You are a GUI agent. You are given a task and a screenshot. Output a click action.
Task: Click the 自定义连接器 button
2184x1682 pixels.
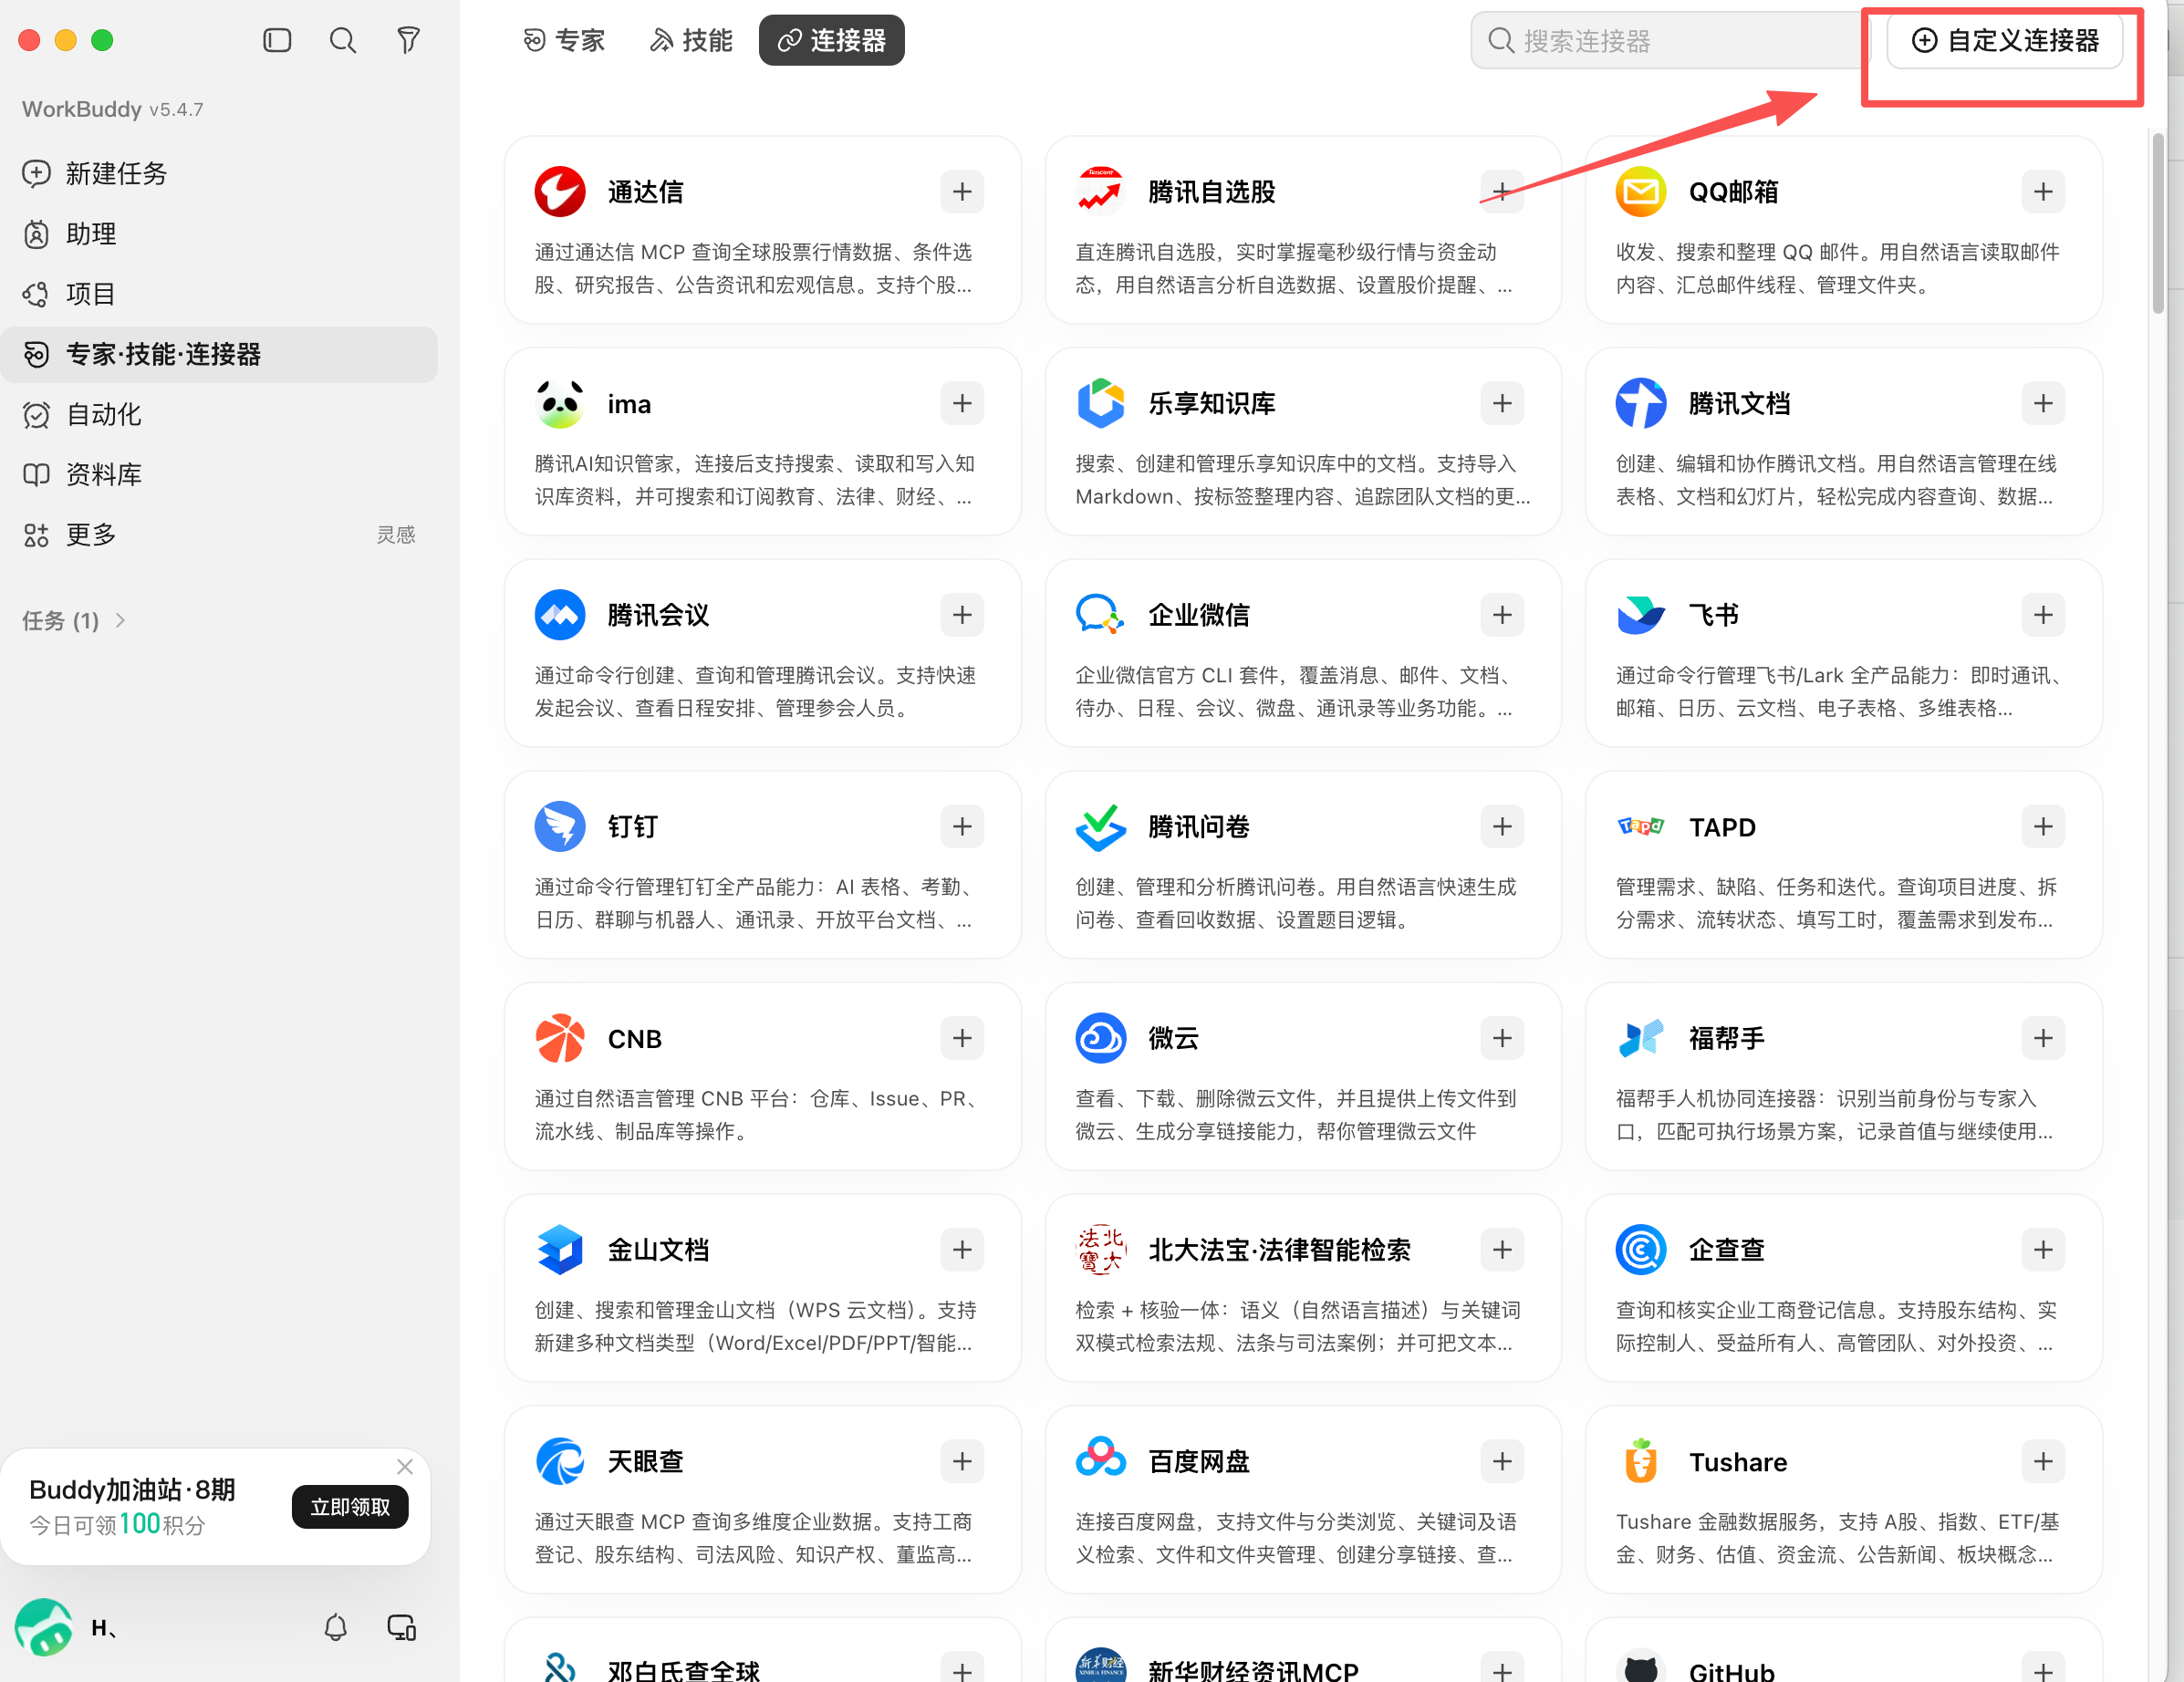[x=2004, y=40]
